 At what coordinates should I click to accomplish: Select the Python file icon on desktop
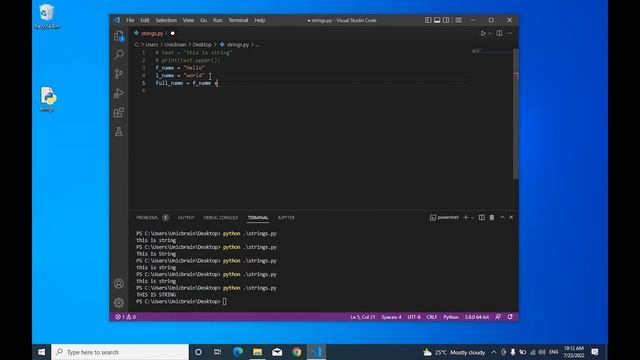47,99
